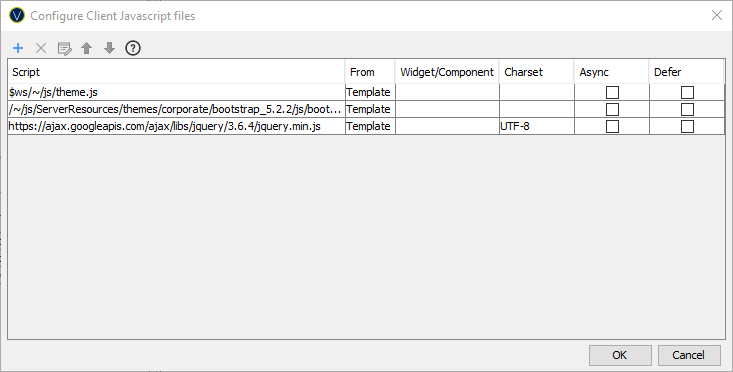Image resolution: width=733 pixels, height=372 pixels.
Task: Open help via question mark icon
Action: click(133, 48)
